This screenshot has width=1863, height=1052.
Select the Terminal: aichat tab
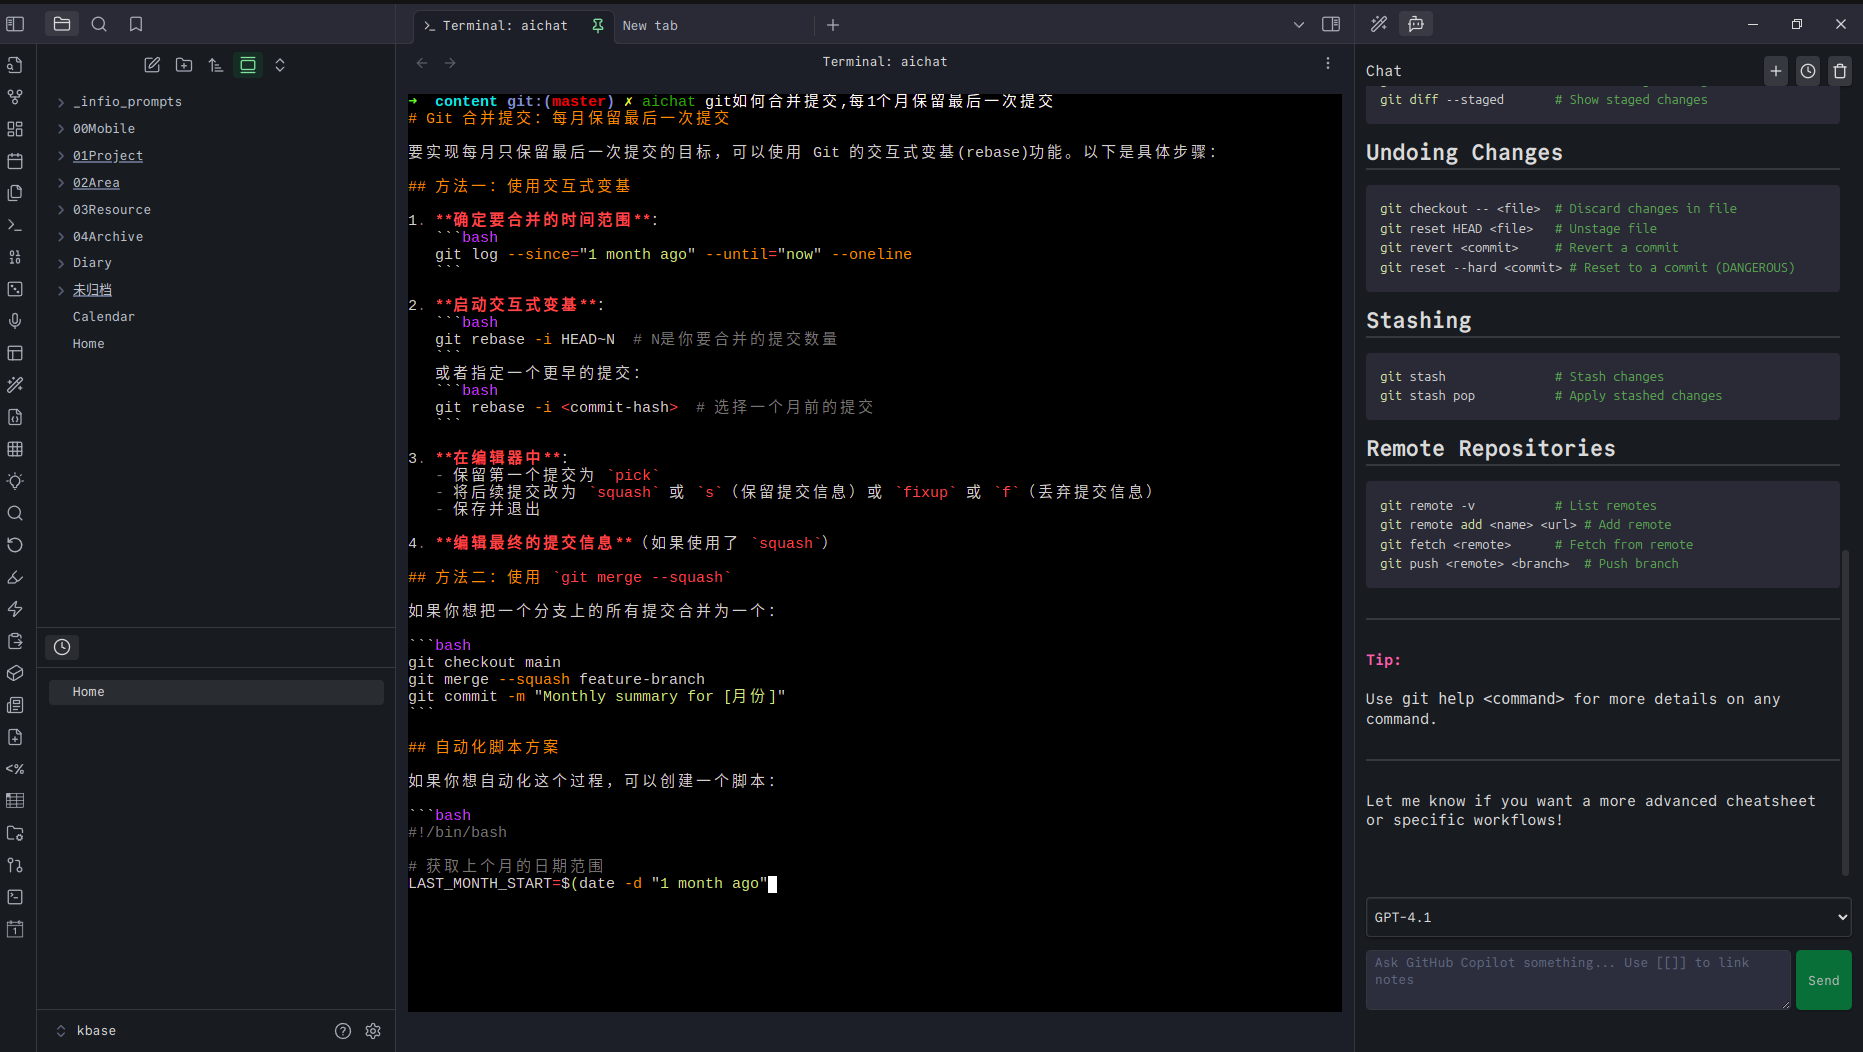[x=504, y=26]
